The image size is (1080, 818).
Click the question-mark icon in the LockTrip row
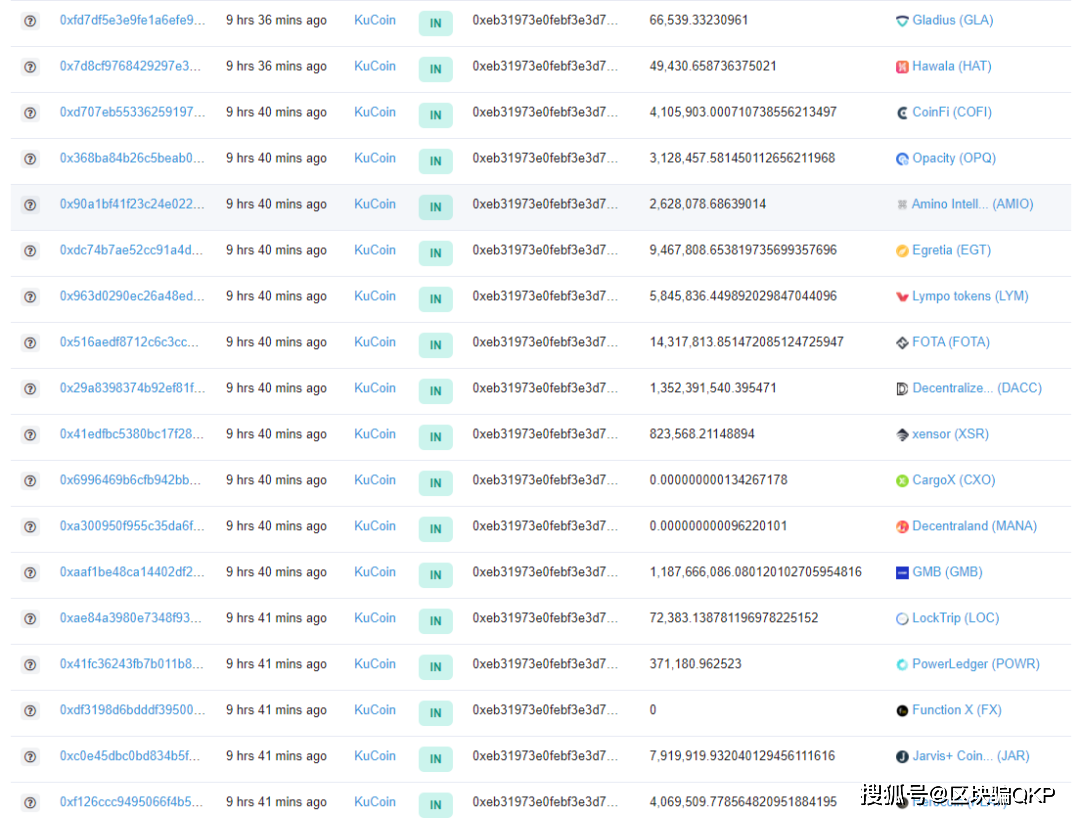(30, 619)
